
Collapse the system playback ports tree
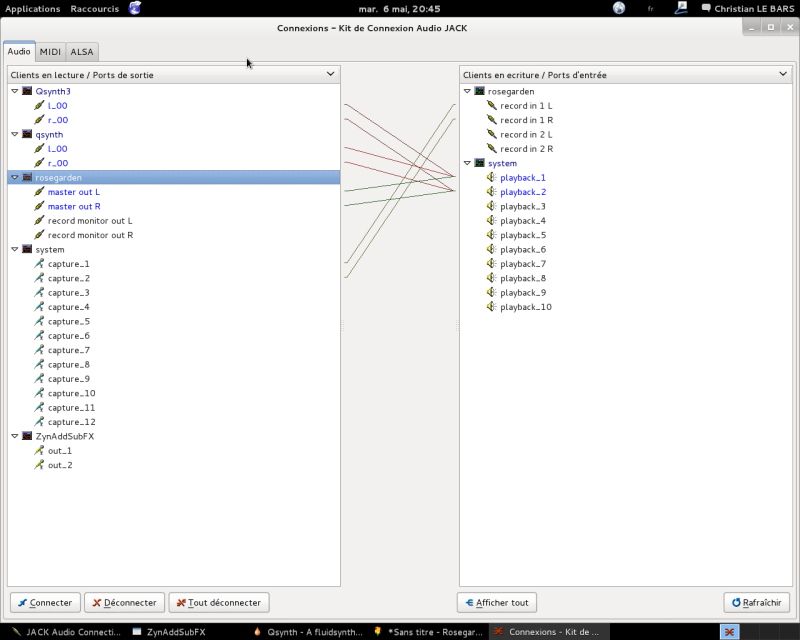[467, 163]
